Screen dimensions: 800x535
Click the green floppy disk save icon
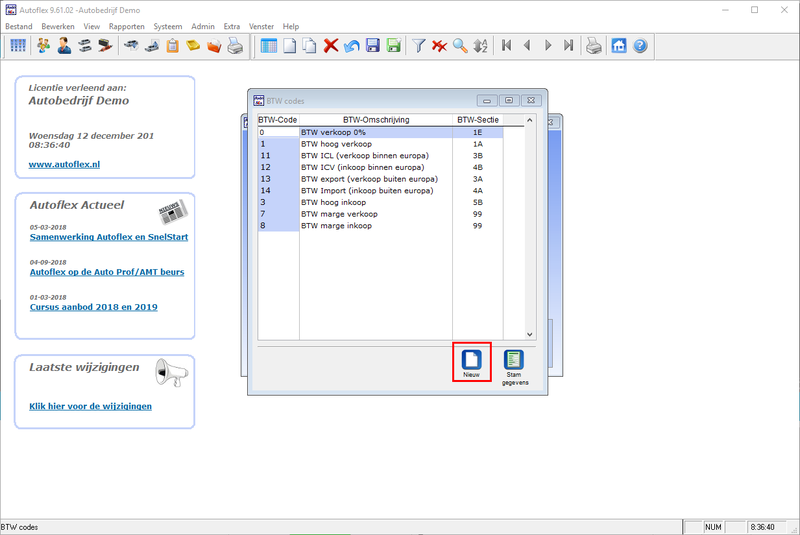click(393, 46)
